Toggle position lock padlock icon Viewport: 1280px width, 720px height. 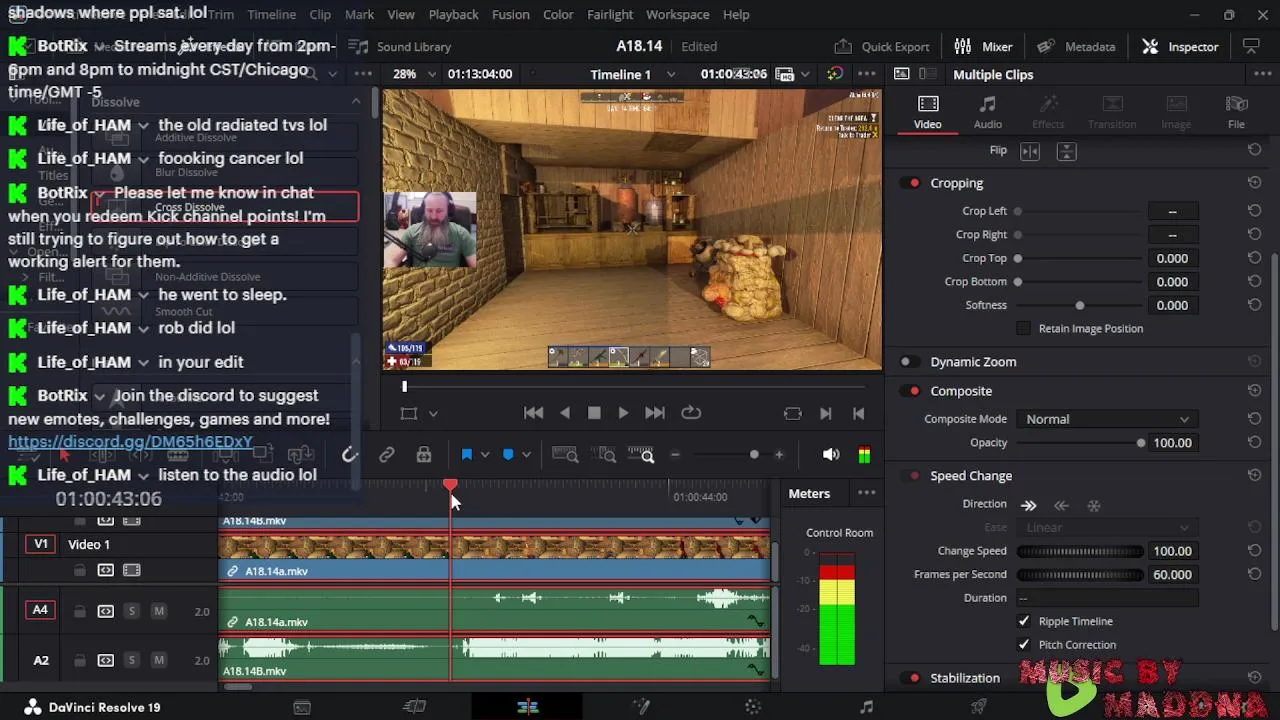[424, 455]
